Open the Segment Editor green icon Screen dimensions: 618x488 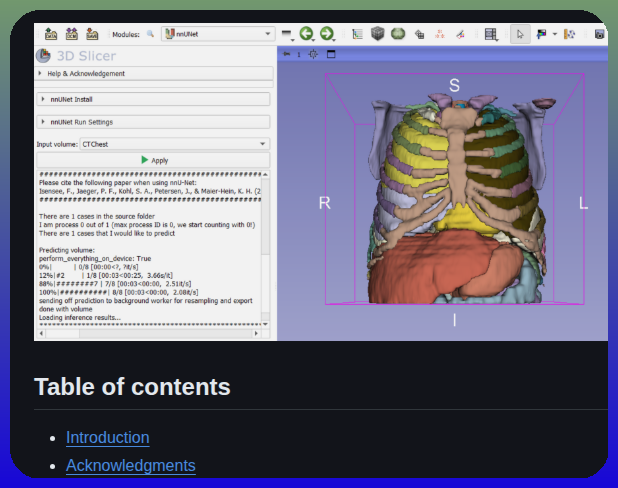[398, 34]
